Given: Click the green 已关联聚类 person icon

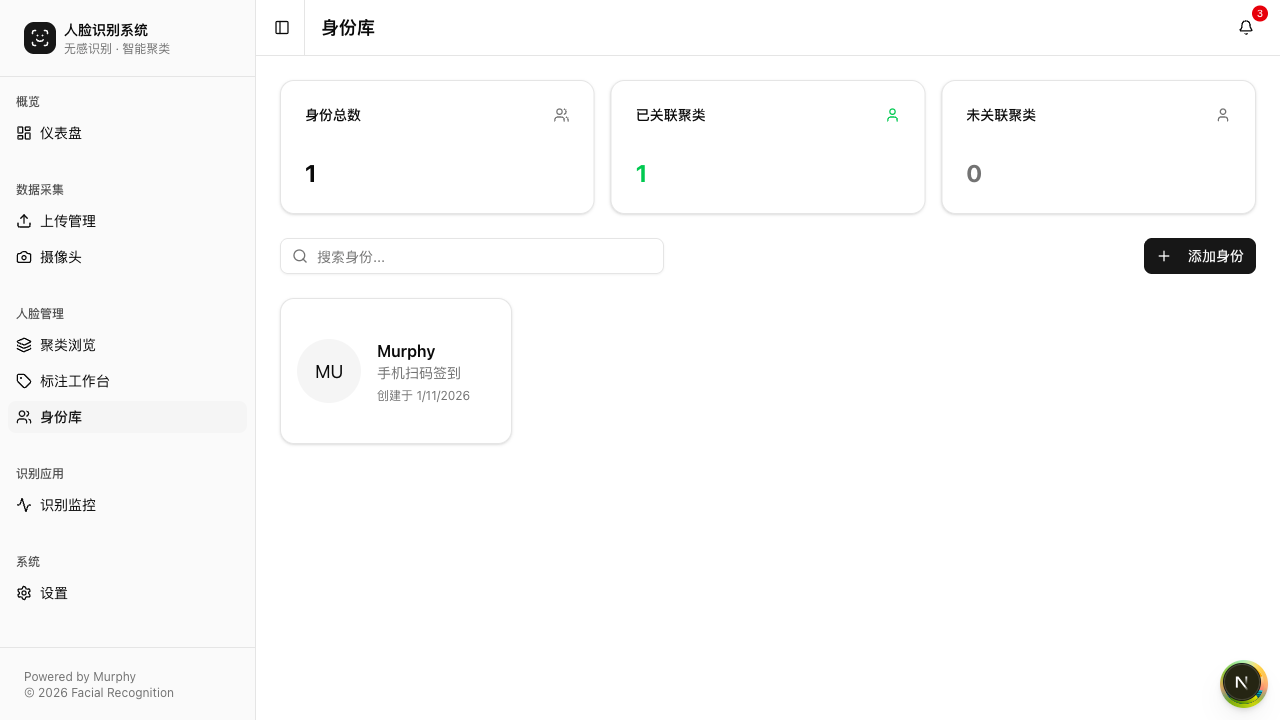Looking at the screenshot, I should tap(892, 115).
